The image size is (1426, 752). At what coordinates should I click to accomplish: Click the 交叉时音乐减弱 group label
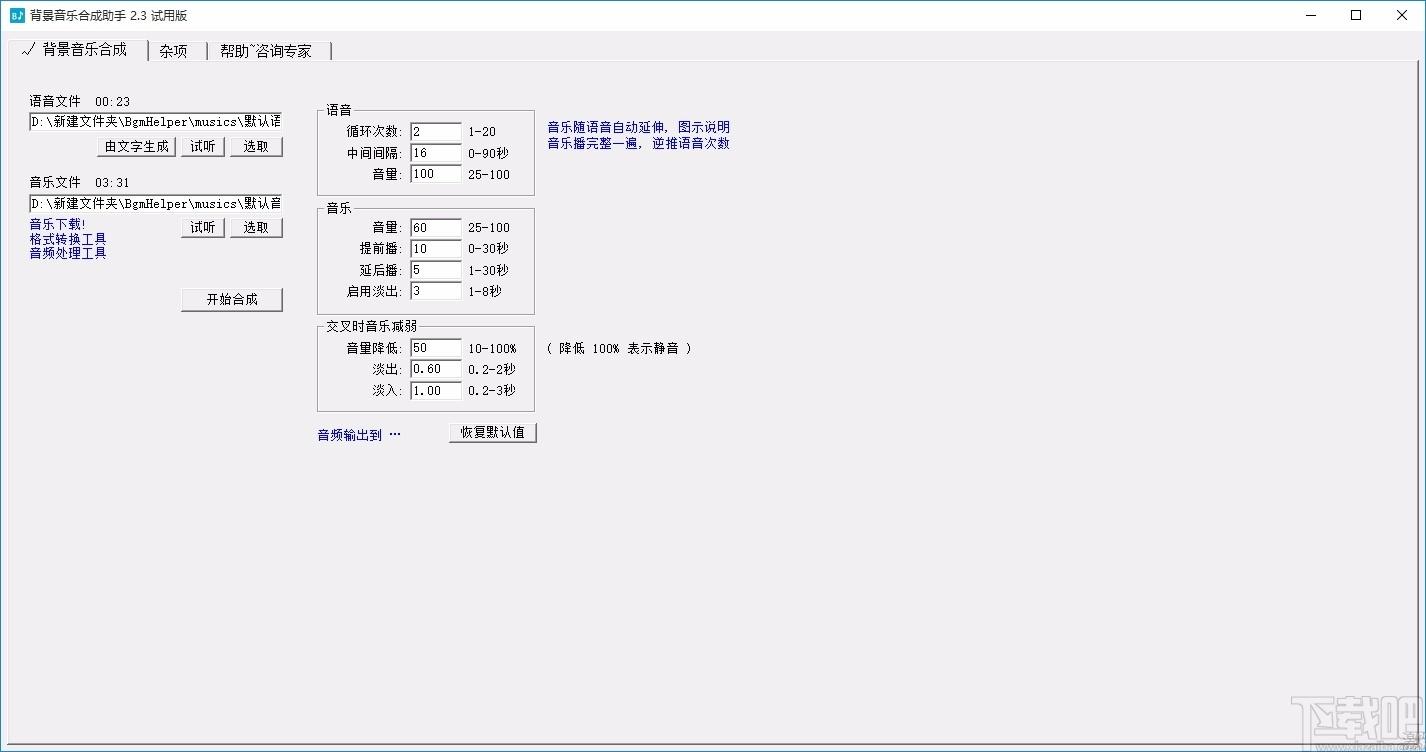[374, 326]
